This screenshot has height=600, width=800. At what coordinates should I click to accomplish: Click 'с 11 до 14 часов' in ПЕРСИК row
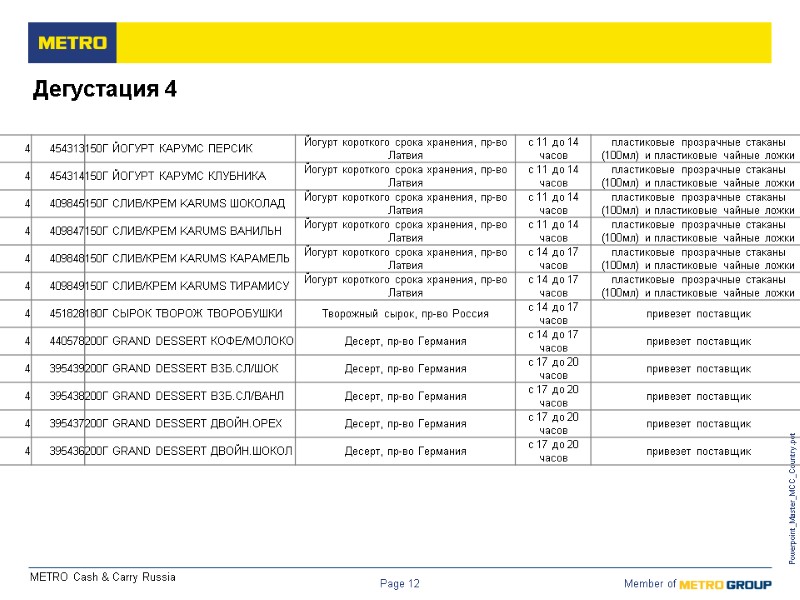553,148
